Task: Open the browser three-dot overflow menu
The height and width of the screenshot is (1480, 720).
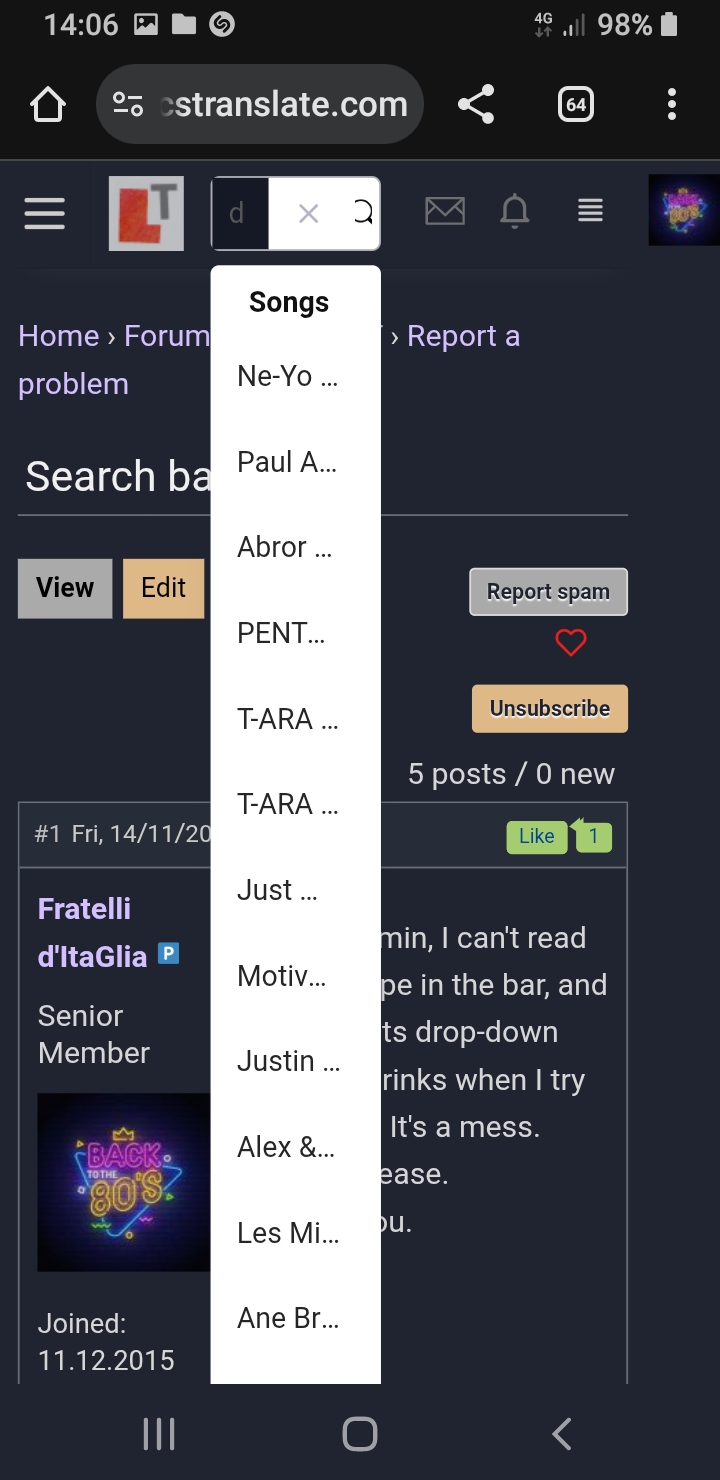Action: 672,104
